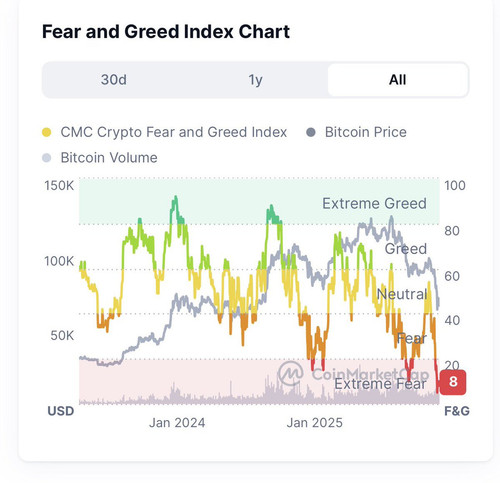The width and height of the screenshot is (500, 483).
Task: Click the Neutral zone label on chart
Action: [x=402, y=294]
